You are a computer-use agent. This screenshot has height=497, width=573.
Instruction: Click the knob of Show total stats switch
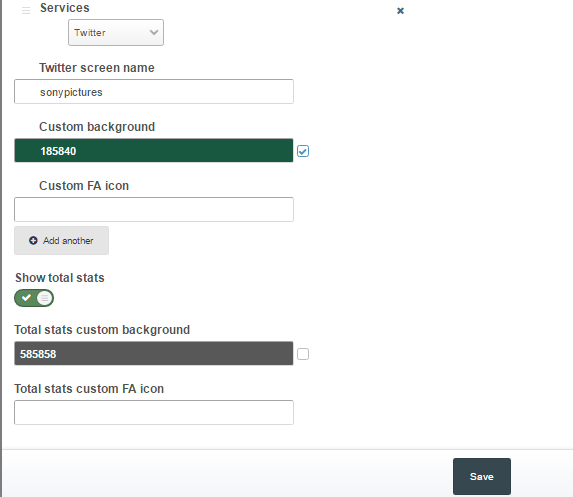[x=45, y=298]
